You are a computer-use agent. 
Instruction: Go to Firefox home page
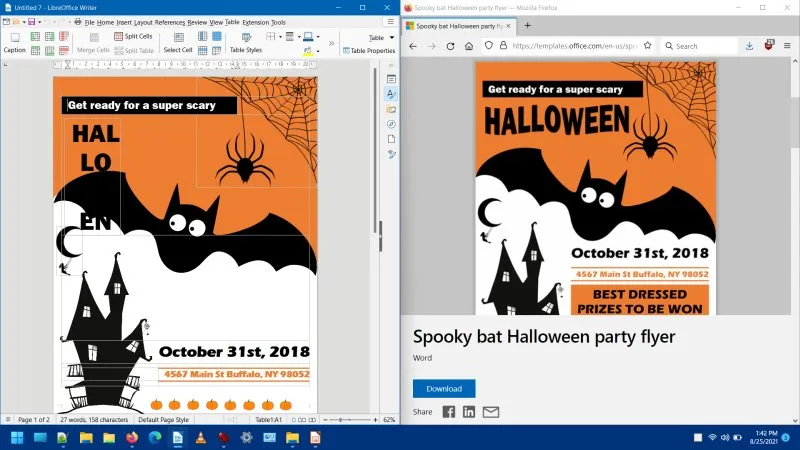pyautogui.click(x=469, y=46)
